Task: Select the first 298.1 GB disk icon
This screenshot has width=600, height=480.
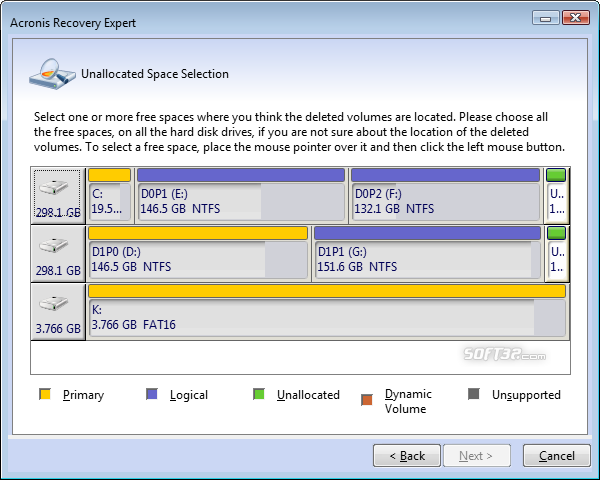Action: (58, 195)
